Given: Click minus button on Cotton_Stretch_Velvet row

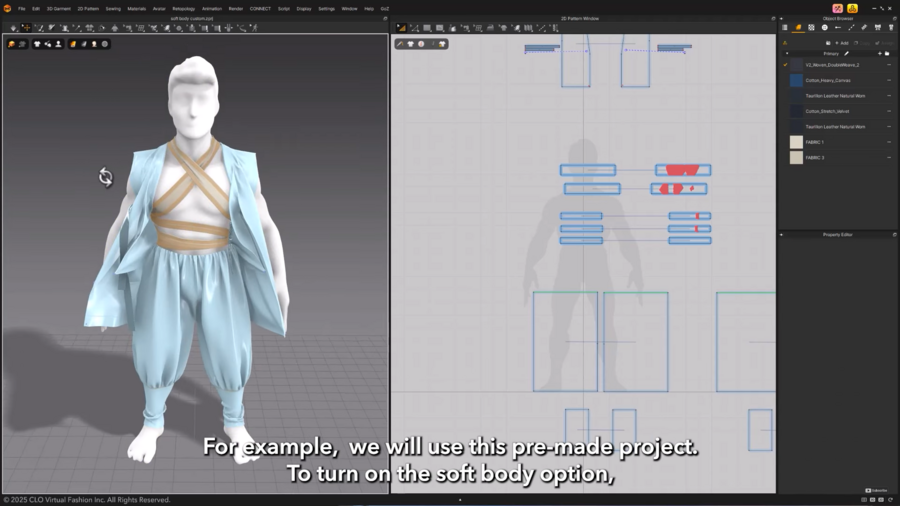Looking at the screenshot, I should coord(889,111).
